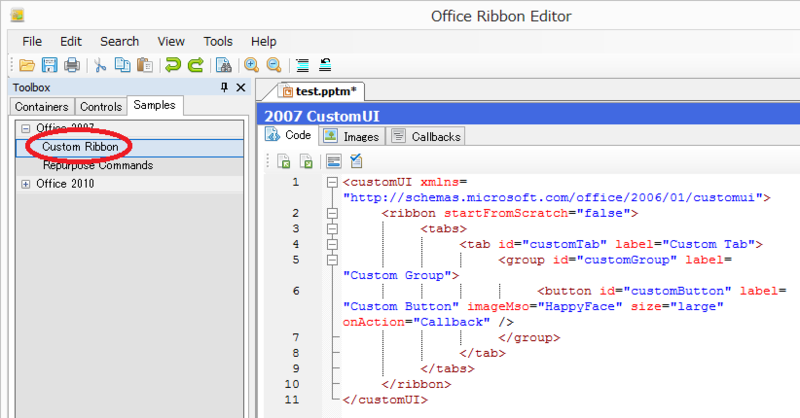The image size is (800, 418).
Task: Collapse the ribbon fold on line 2
Action: pos(332,213)
